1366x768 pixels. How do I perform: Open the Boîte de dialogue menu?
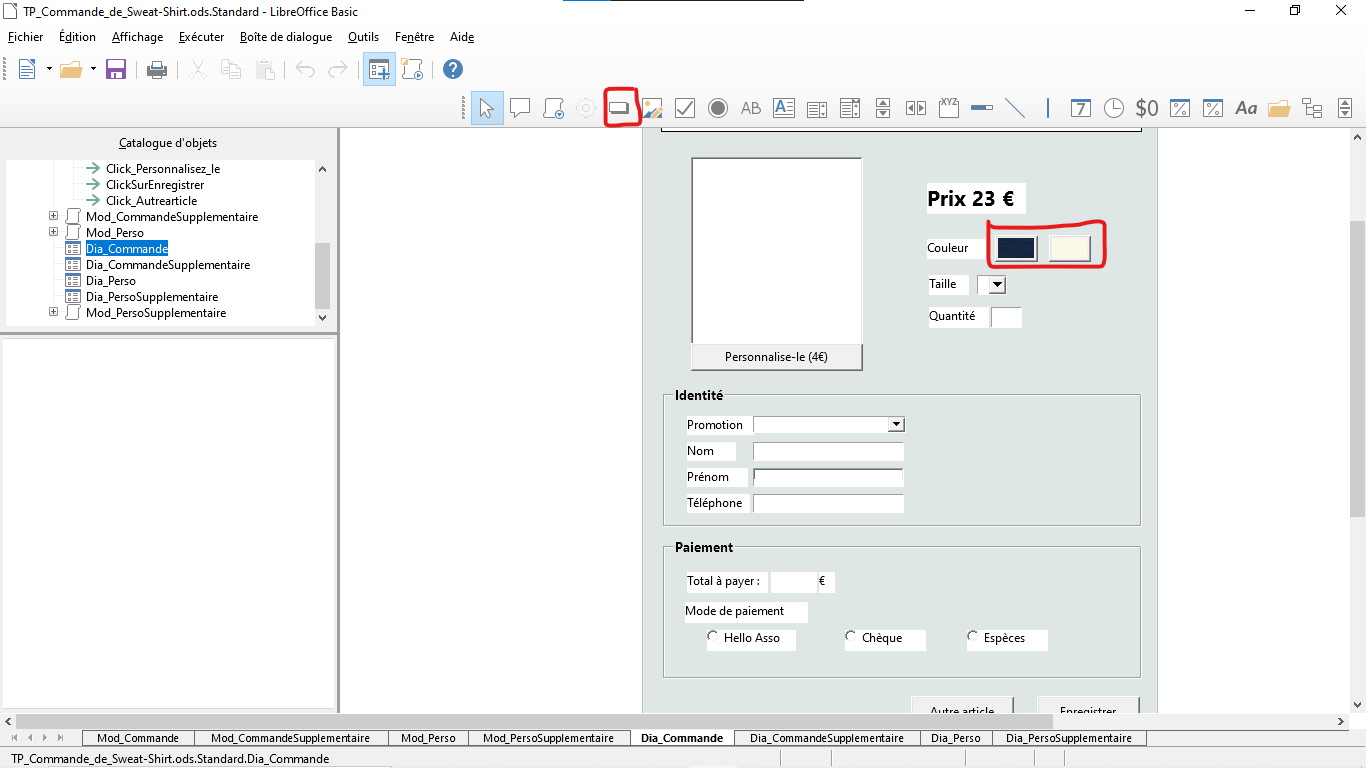pyautogui.click(x=286, y=37)
